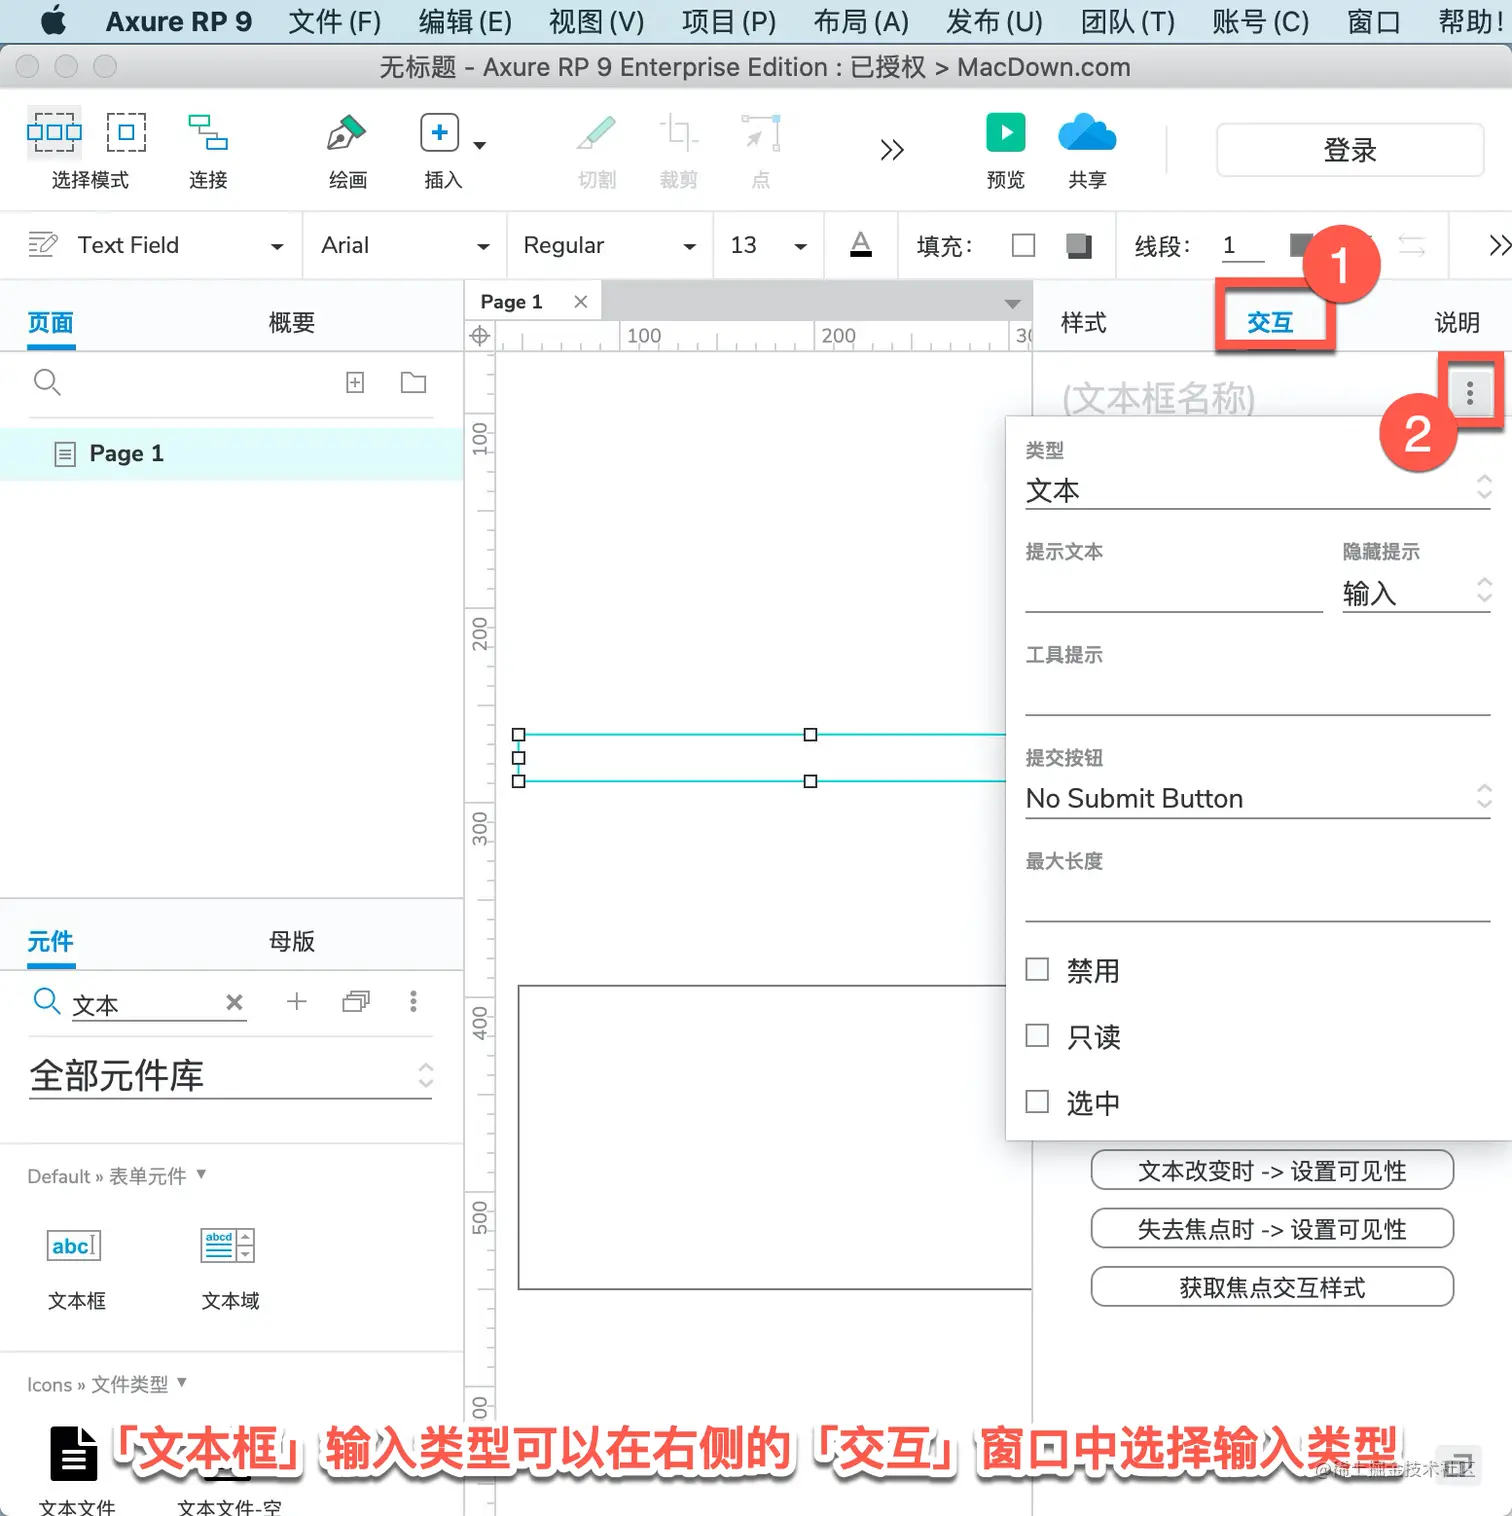Viewport: 1512px width, 1516px height.
Task: Expand the style bar overflow chevrons
Action: 1498,245
